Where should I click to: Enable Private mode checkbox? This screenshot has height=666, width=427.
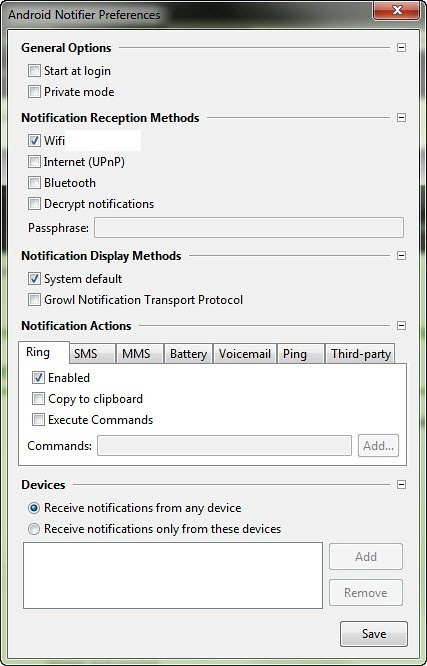pyautogui.click(x=34, y=92)
